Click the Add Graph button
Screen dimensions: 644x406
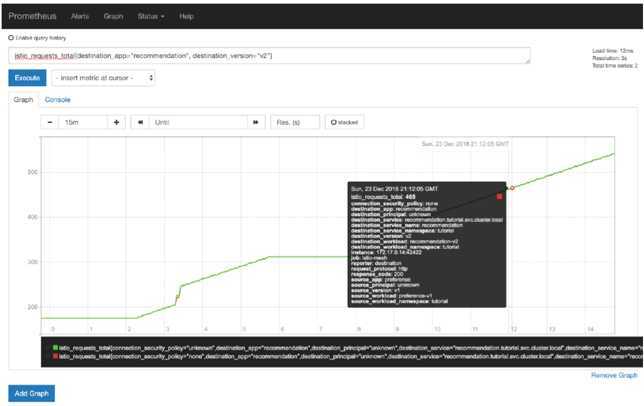(32, 393)
